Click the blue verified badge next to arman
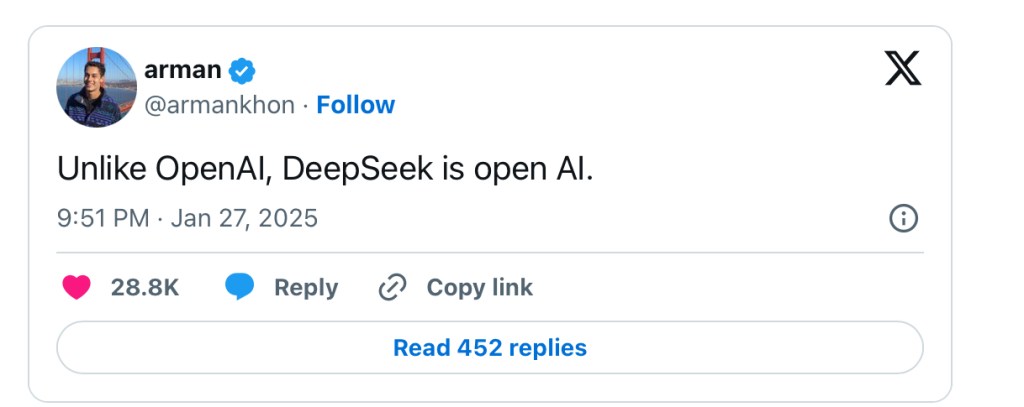This screenshot has height=407, width=1024. pyautogui.click(x=243, y=71)
